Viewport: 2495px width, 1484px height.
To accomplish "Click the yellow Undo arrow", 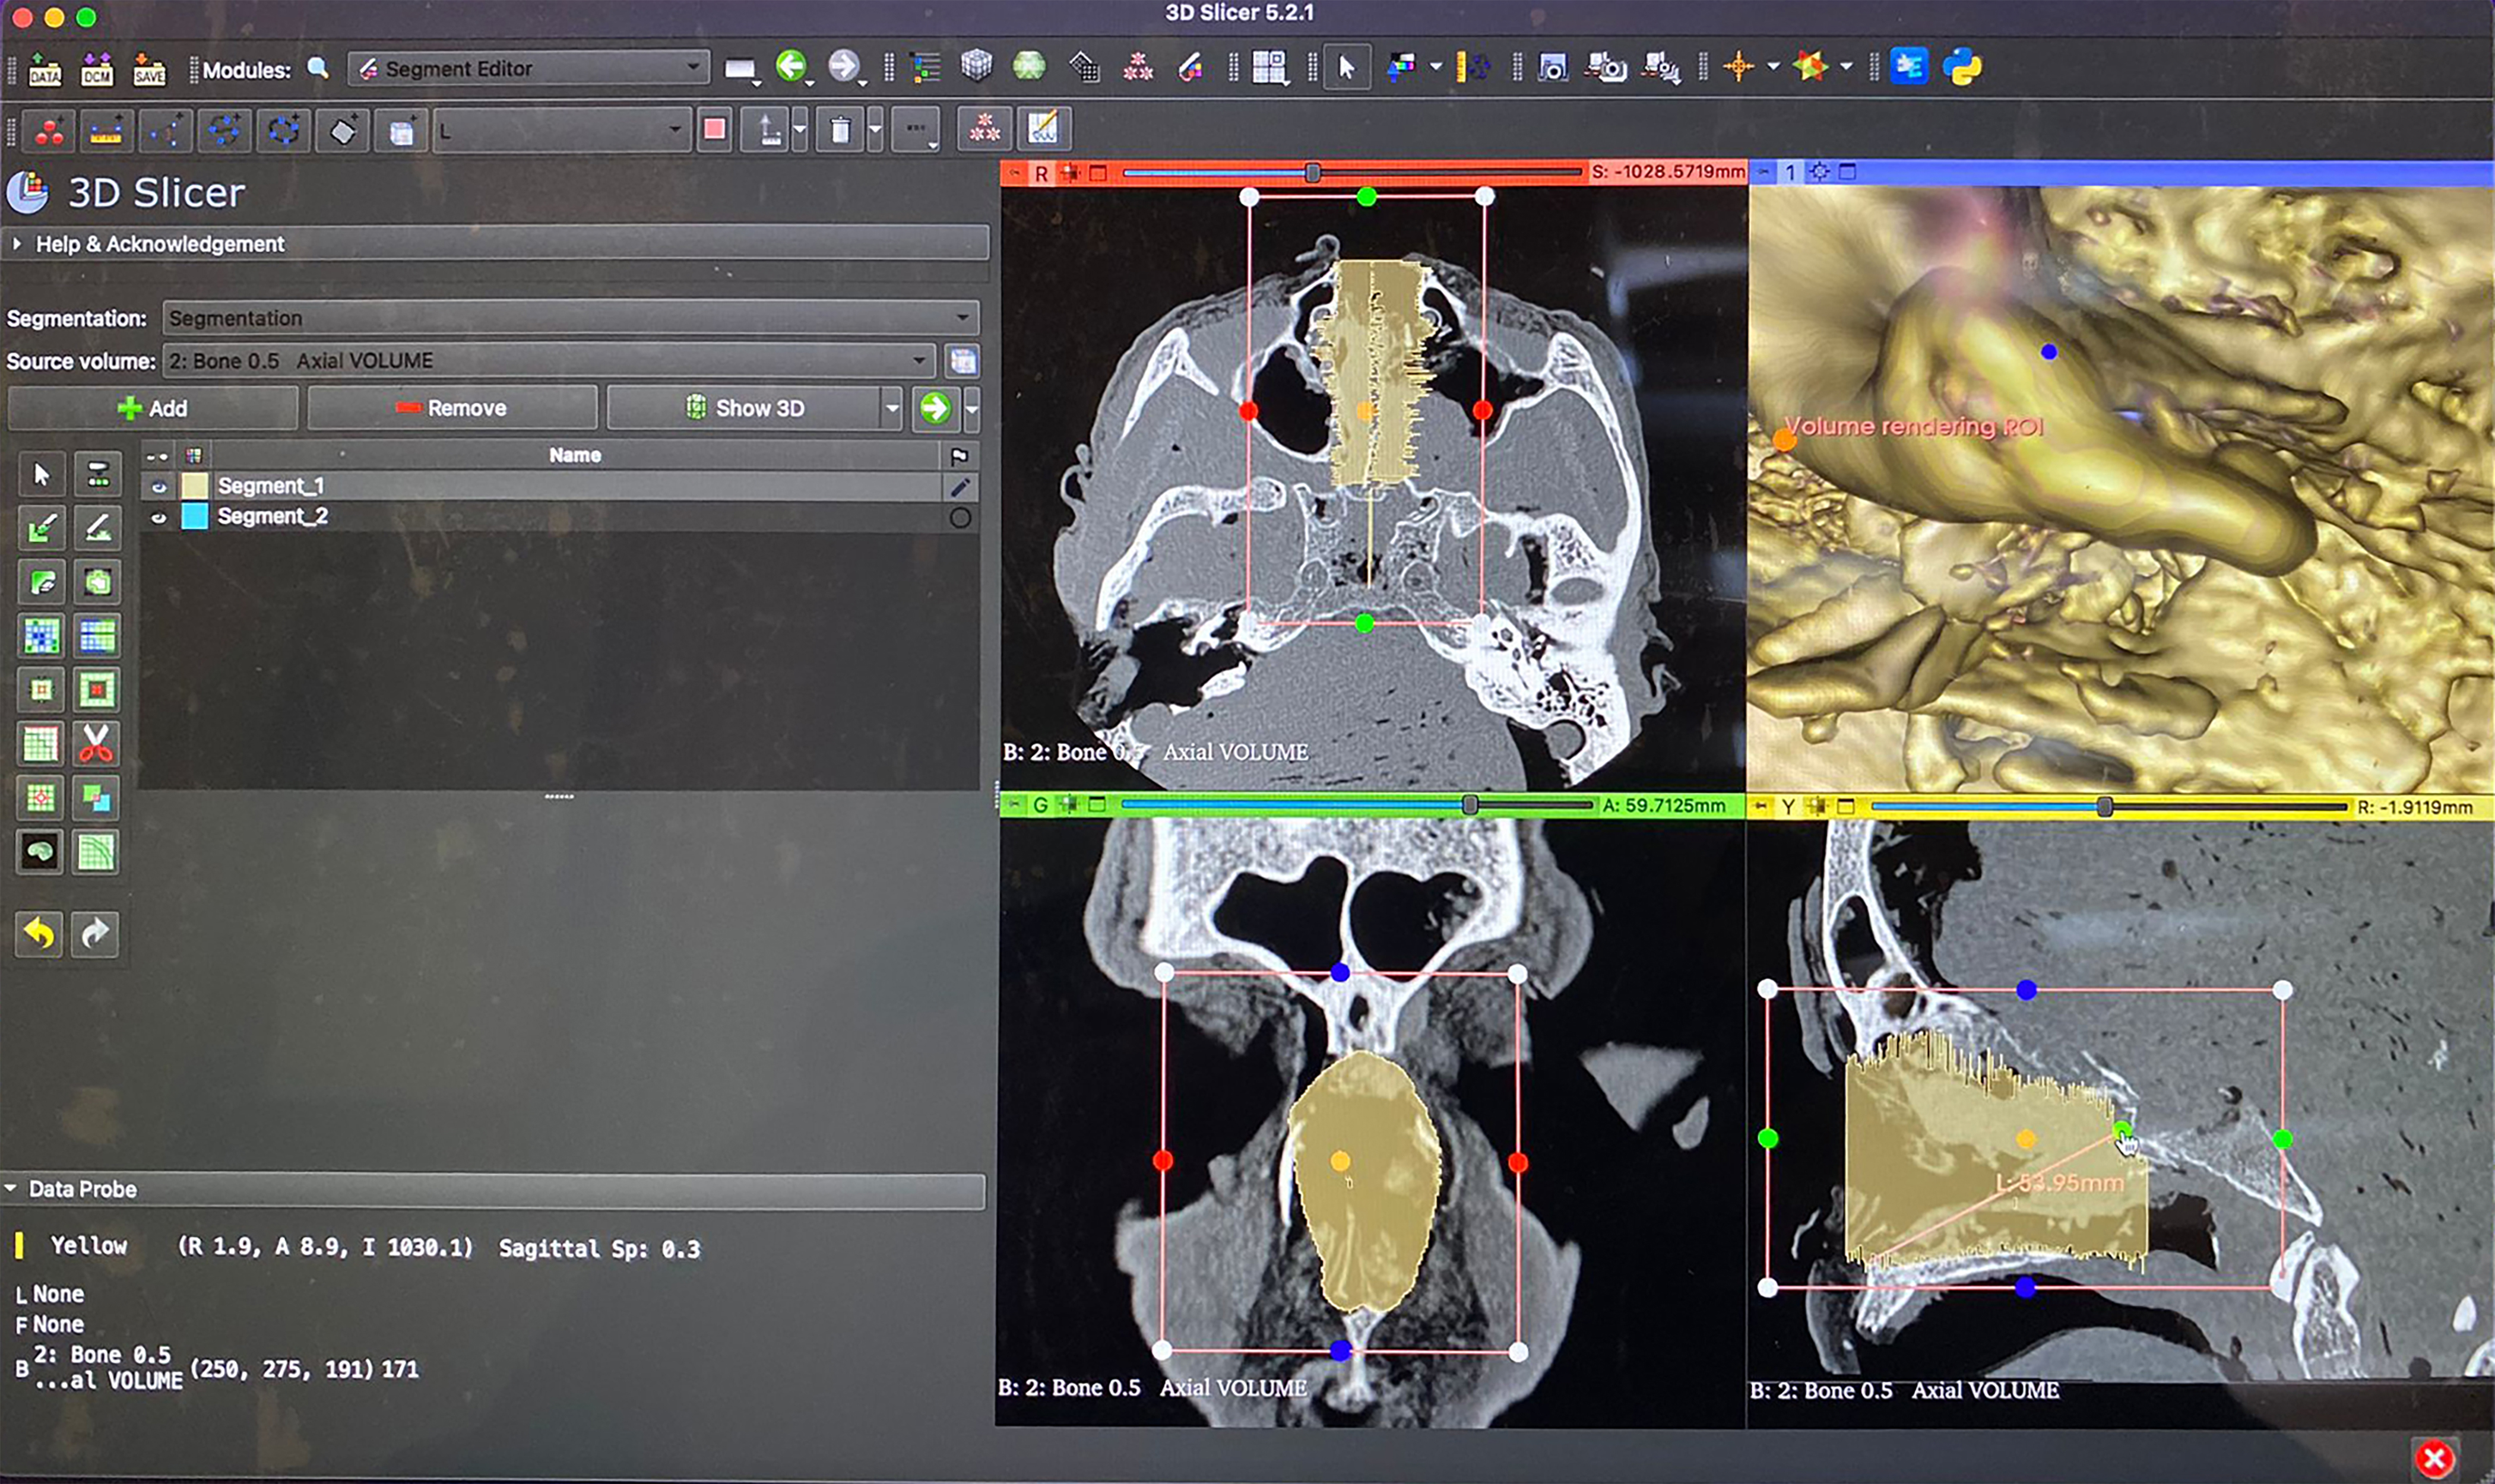I will (40, 934).
